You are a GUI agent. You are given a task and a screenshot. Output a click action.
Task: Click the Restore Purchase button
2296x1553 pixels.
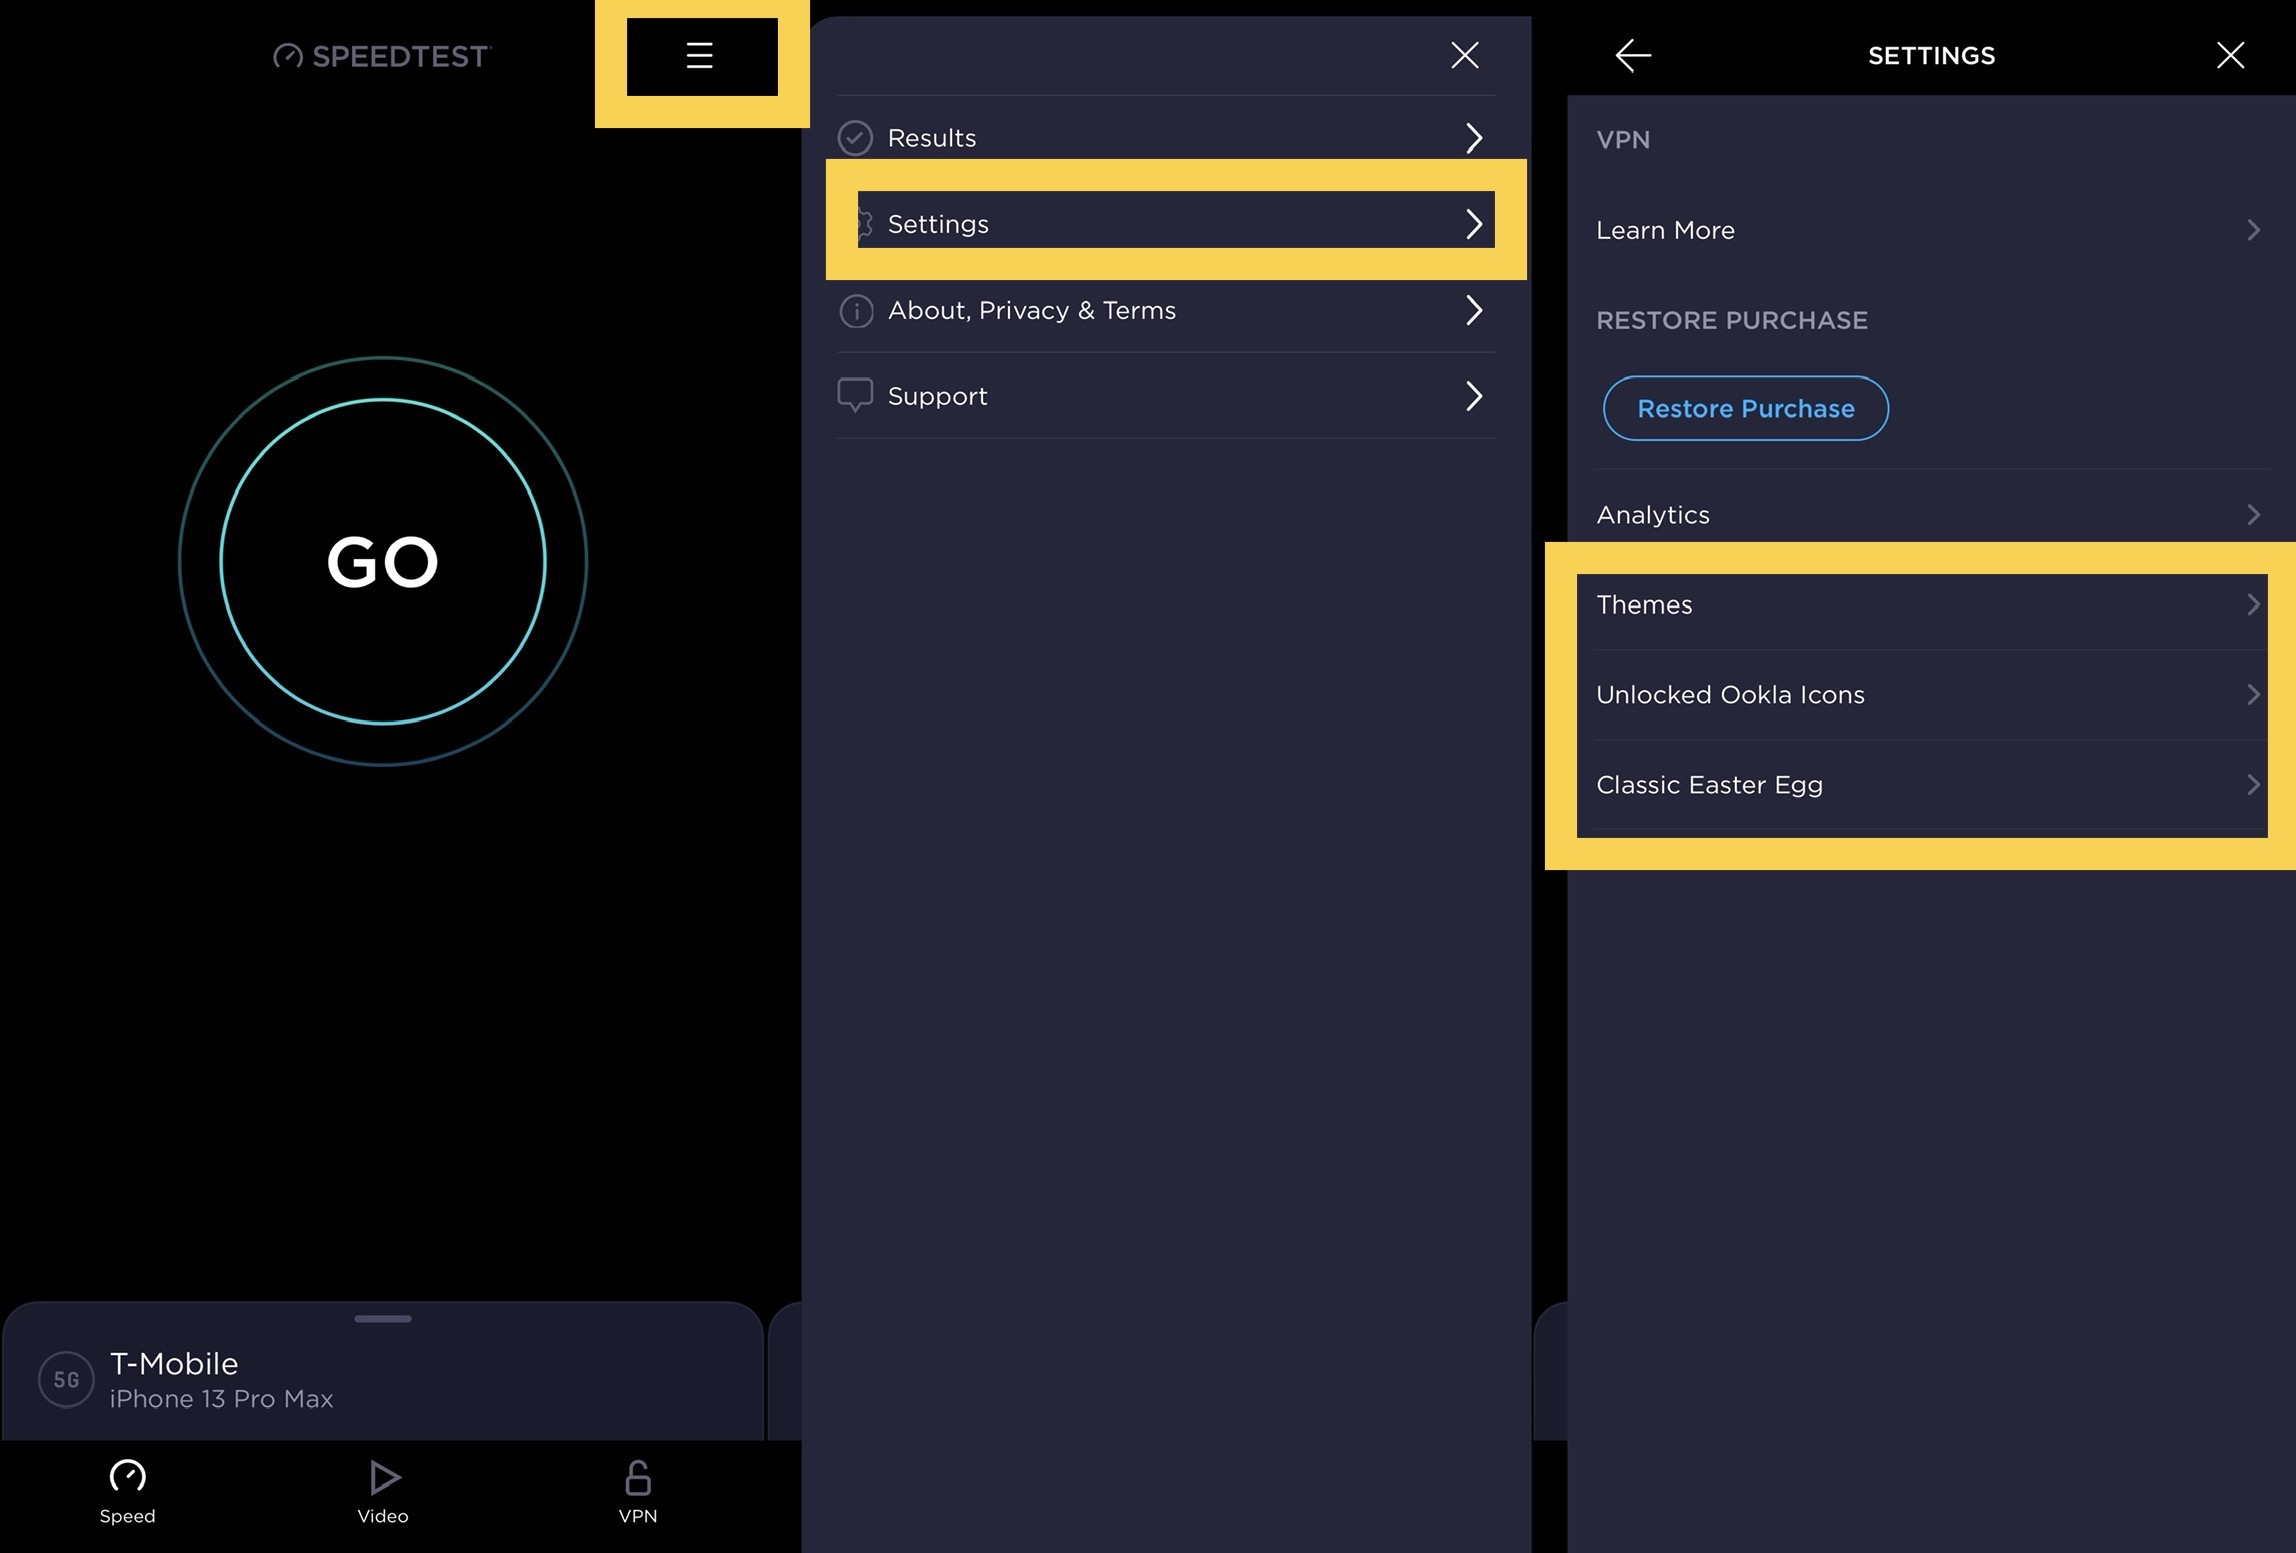(x=1746, y=408)
